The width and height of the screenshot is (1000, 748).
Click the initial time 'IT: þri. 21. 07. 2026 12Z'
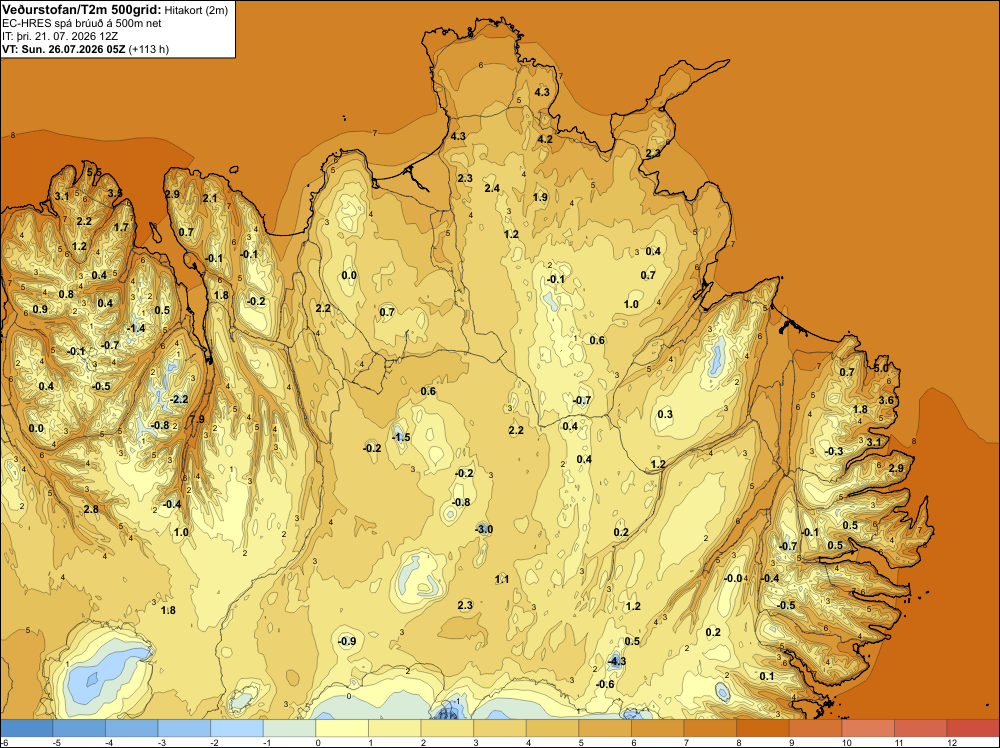point(60,36)
